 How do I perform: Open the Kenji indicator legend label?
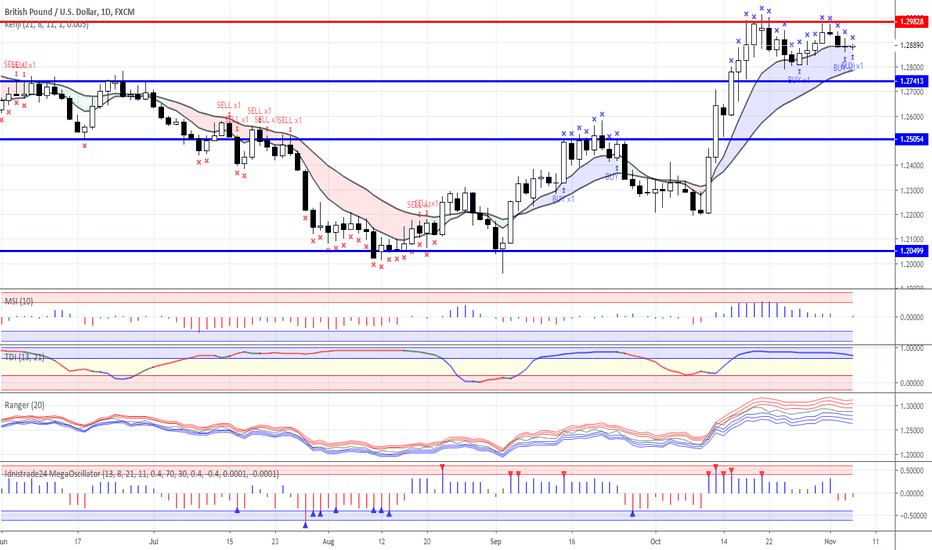(46, 24)
